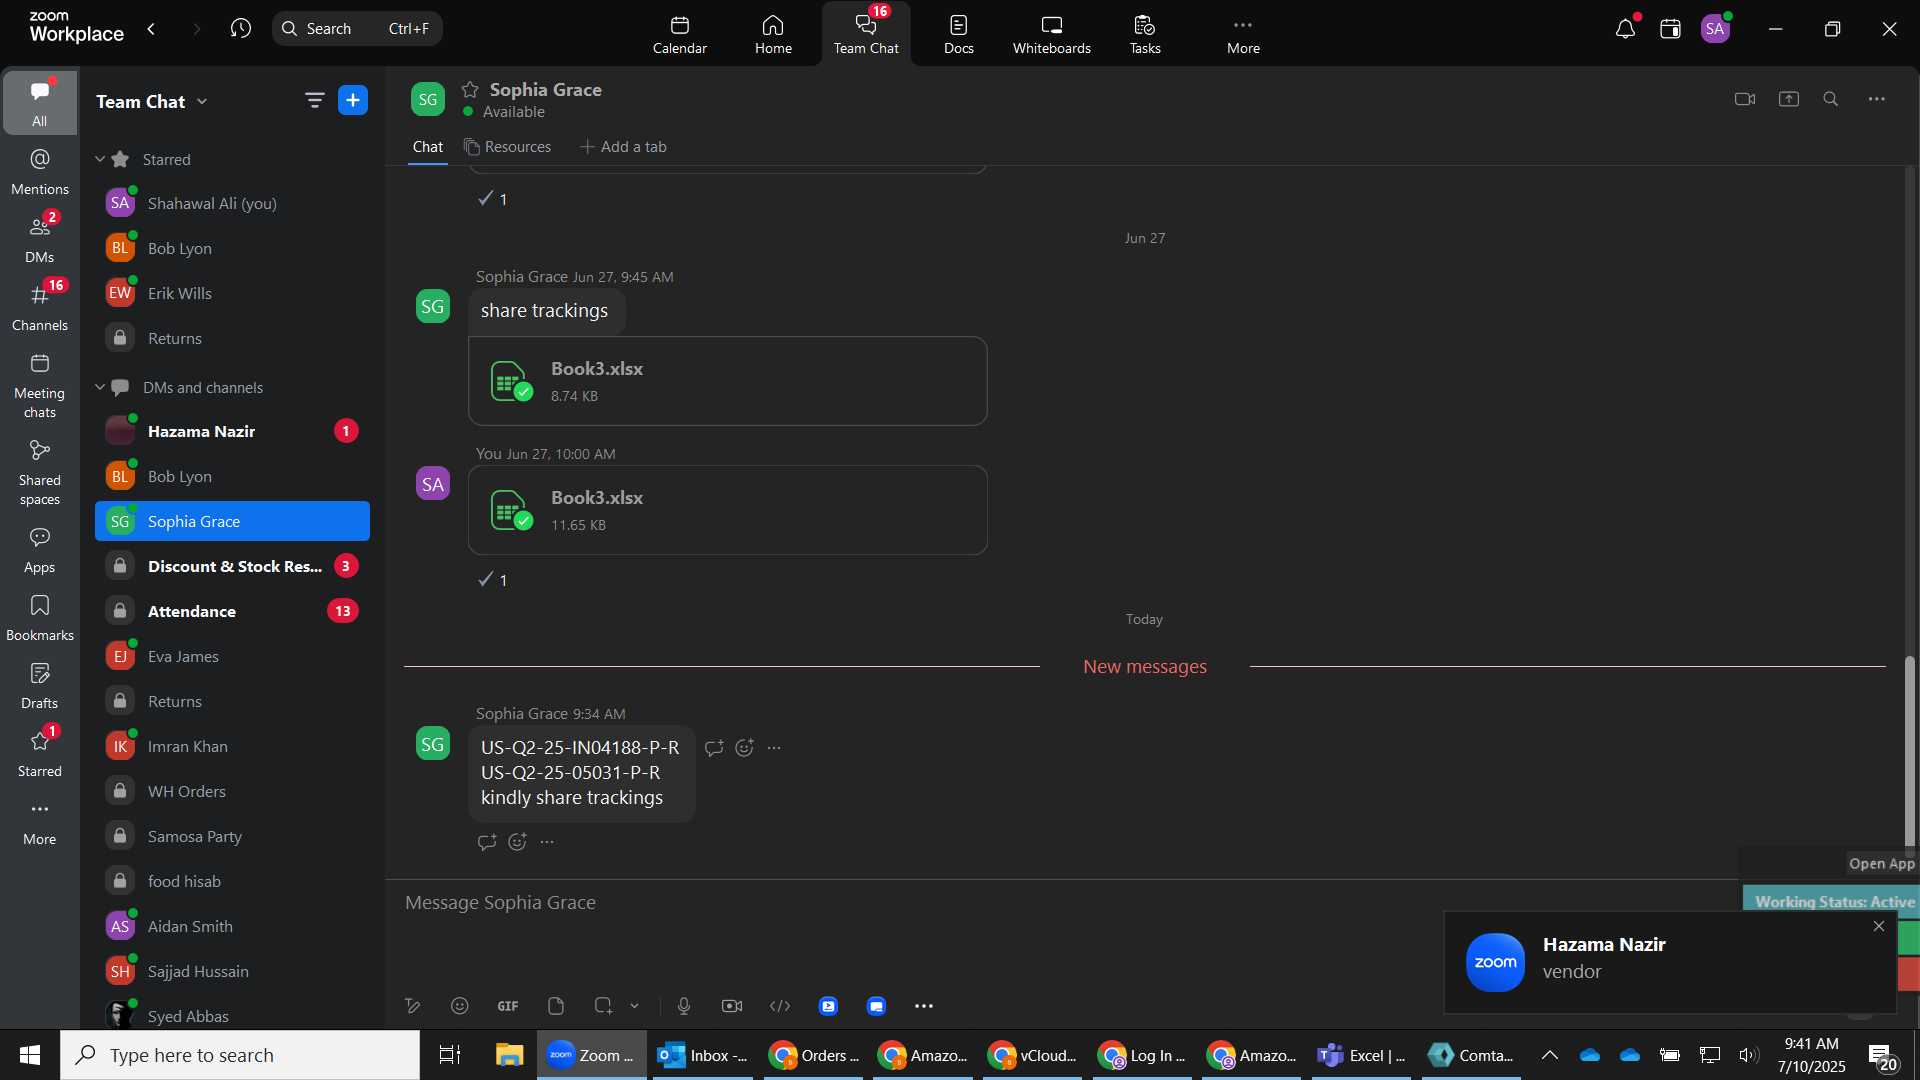This screenshot has width=1920, height=1080.
Task: Open sidebar More options
Action: pyautogui.click(x=40, y=822)
